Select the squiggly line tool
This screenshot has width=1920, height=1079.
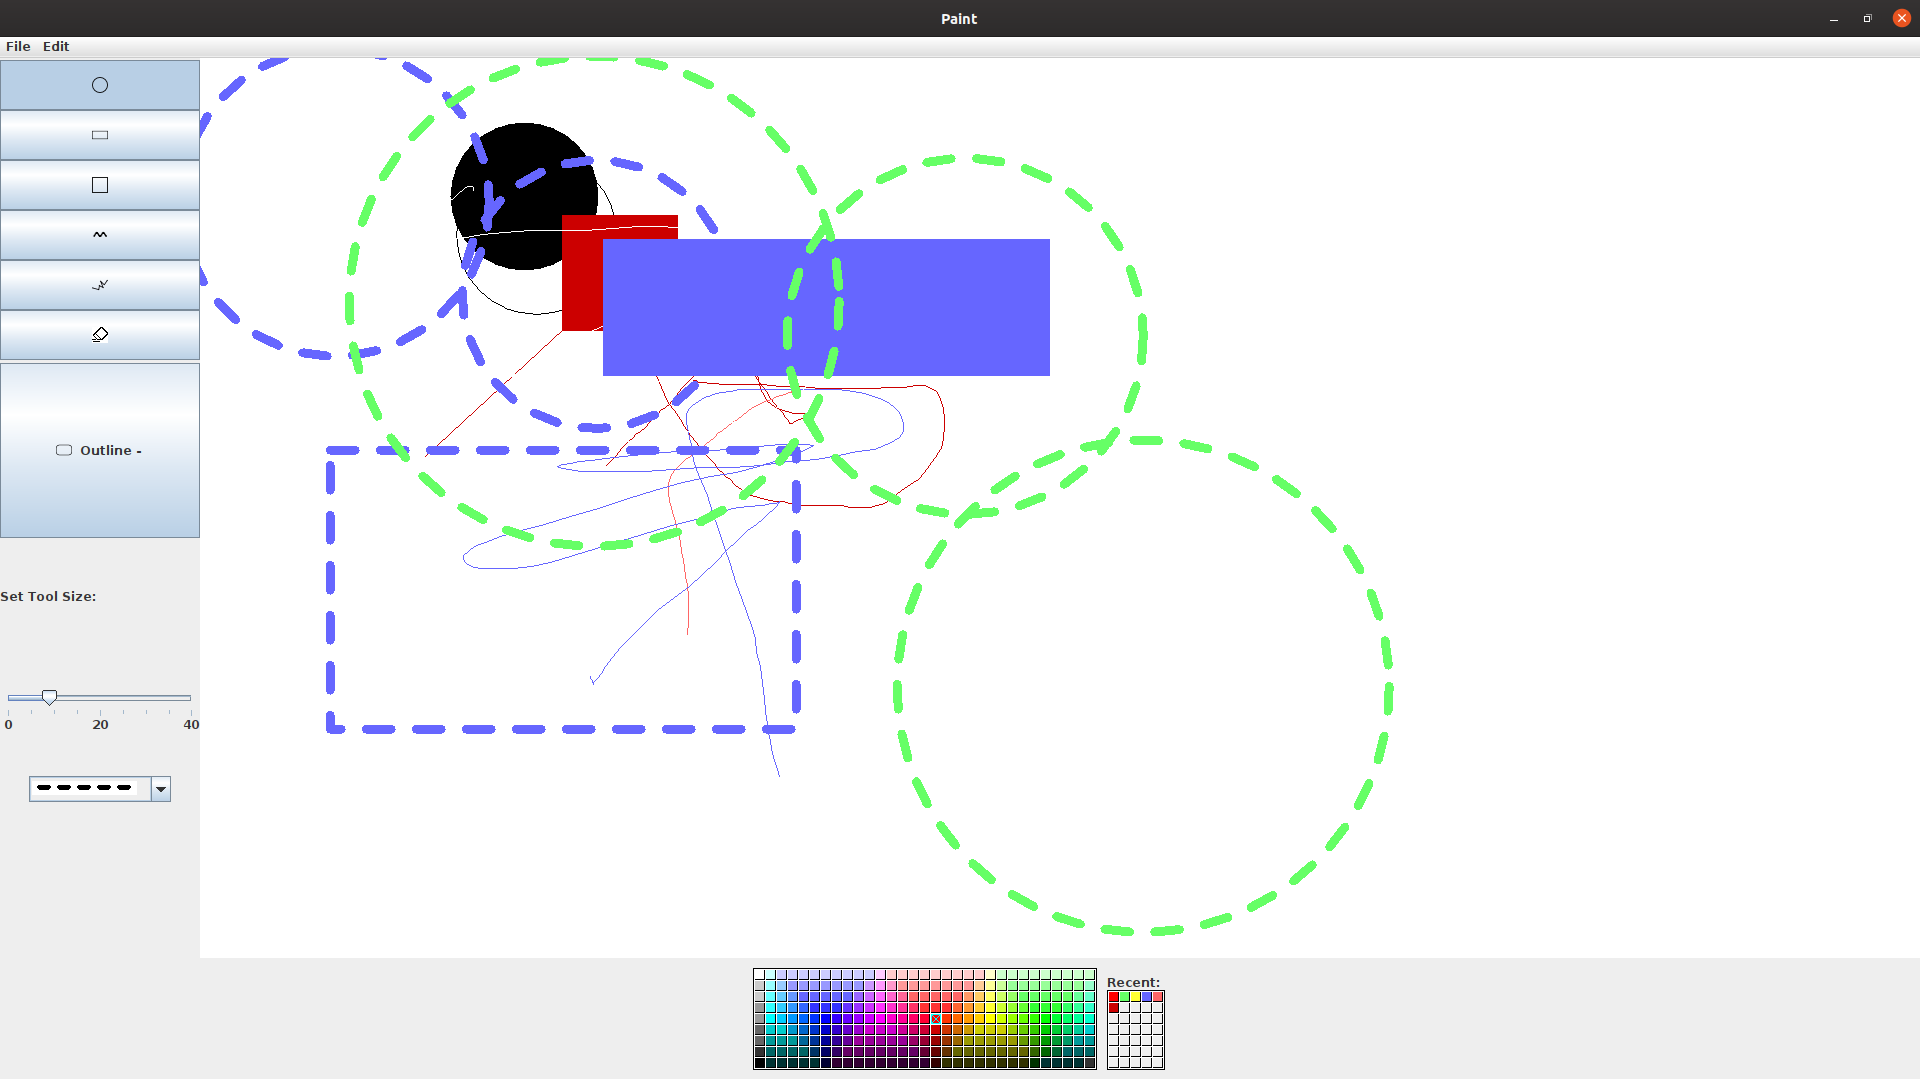click(x=99, y=234)
